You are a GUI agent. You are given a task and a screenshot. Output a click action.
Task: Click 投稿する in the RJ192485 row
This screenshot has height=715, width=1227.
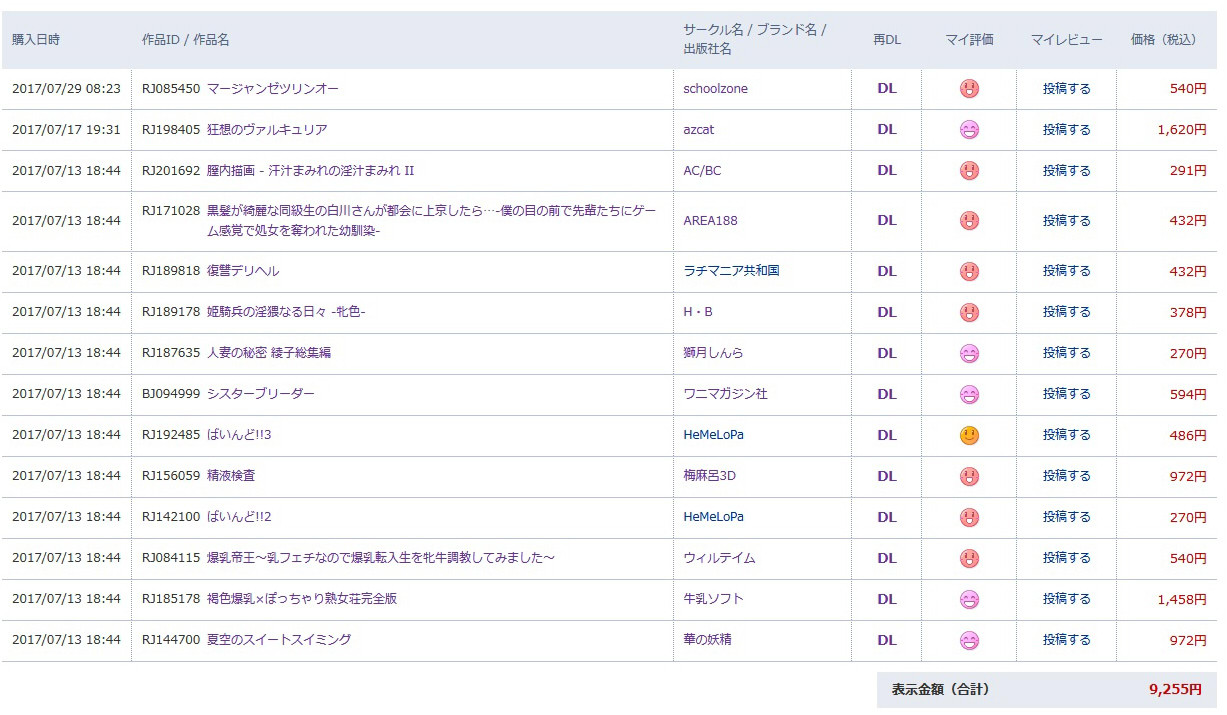coord(1067,434)
